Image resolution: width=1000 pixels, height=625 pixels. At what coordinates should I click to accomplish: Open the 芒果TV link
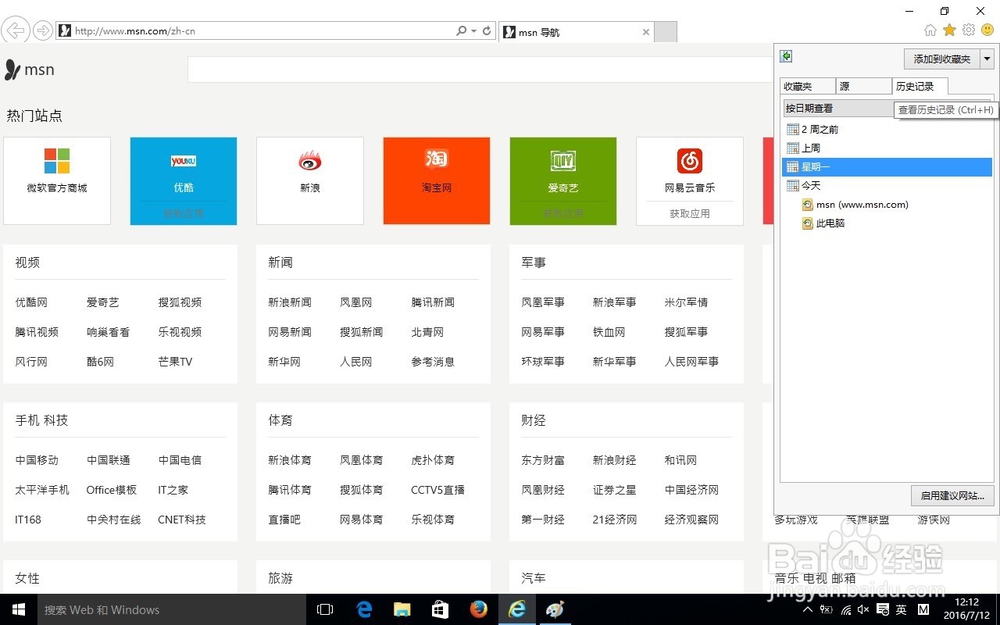[175, 362]
